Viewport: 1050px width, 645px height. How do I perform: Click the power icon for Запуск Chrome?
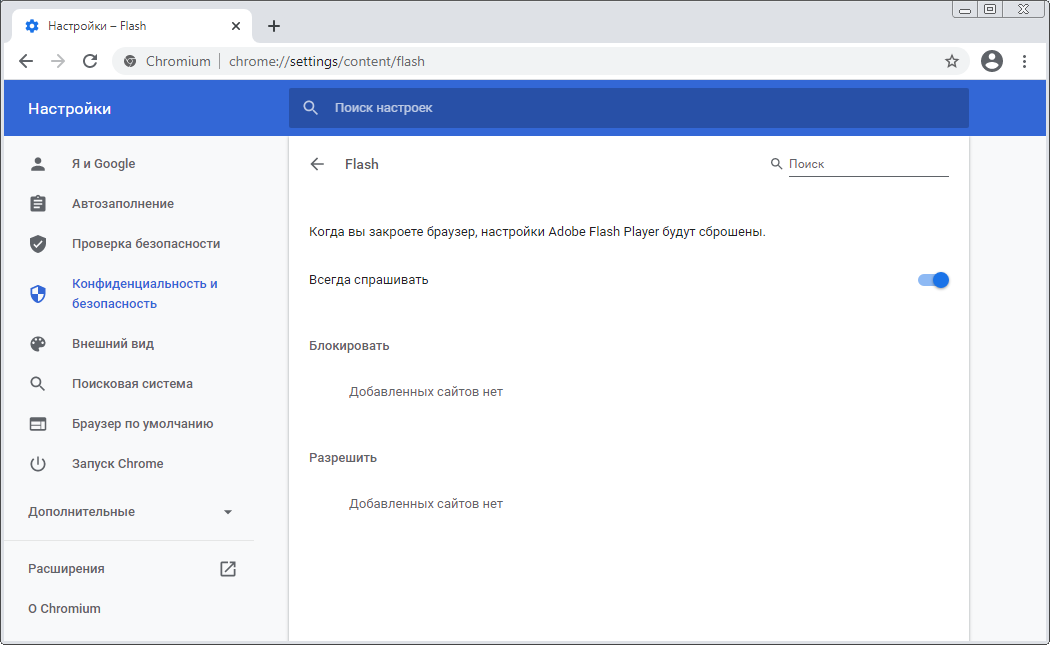[x=38, y=463]
